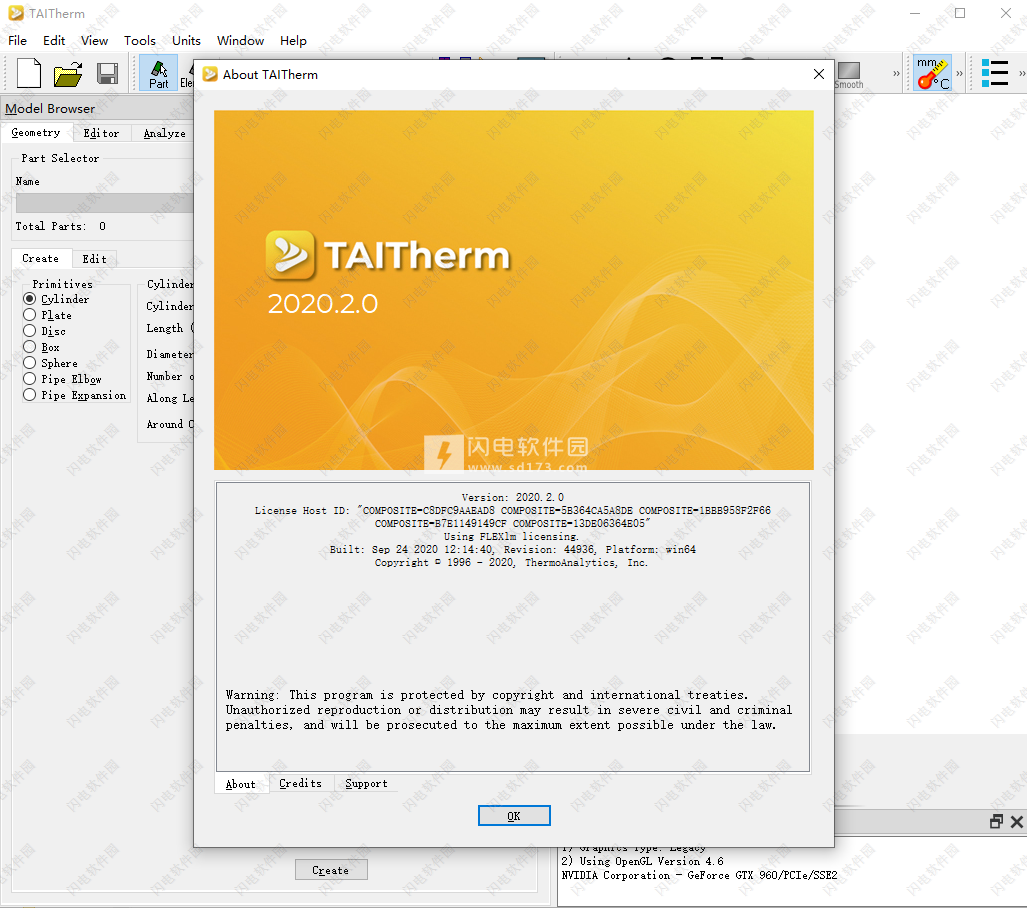The height and width of the screenshot is (908, 1027).
Task: Click the TAITherm splash banner image
Action: click(514, 290)
